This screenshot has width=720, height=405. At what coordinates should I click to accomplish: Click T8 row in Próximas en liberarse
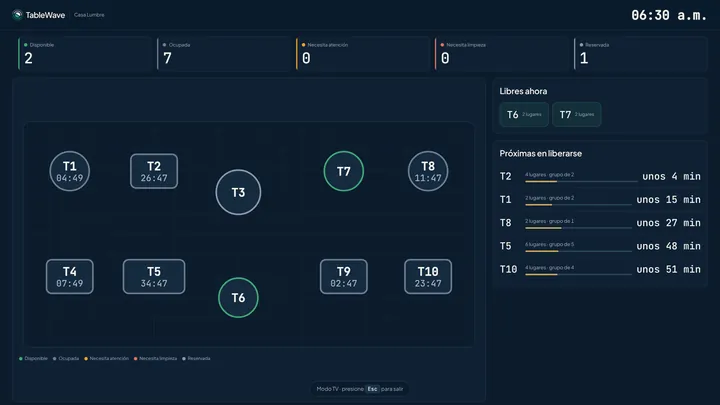click(x=600, y=223)
